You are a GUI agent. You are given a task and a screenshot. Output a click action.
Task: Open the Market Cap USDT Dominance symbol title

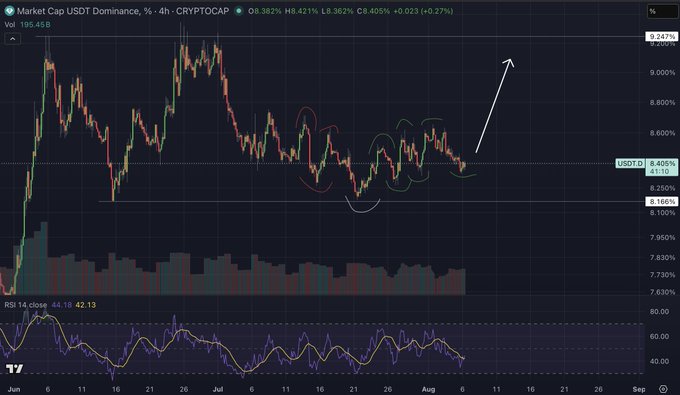tap(123, 11)
